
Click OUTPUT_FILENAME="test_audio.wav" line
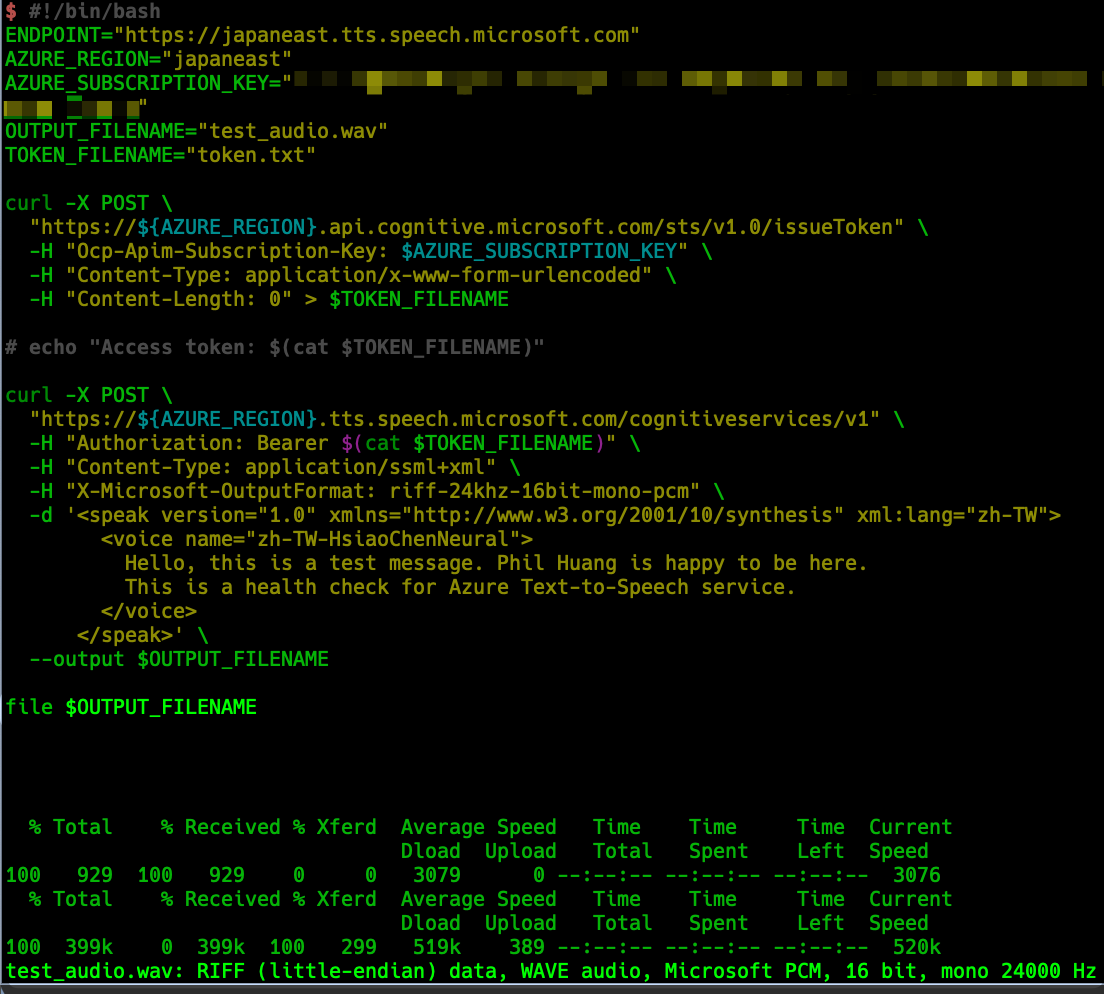pos(196,131)
